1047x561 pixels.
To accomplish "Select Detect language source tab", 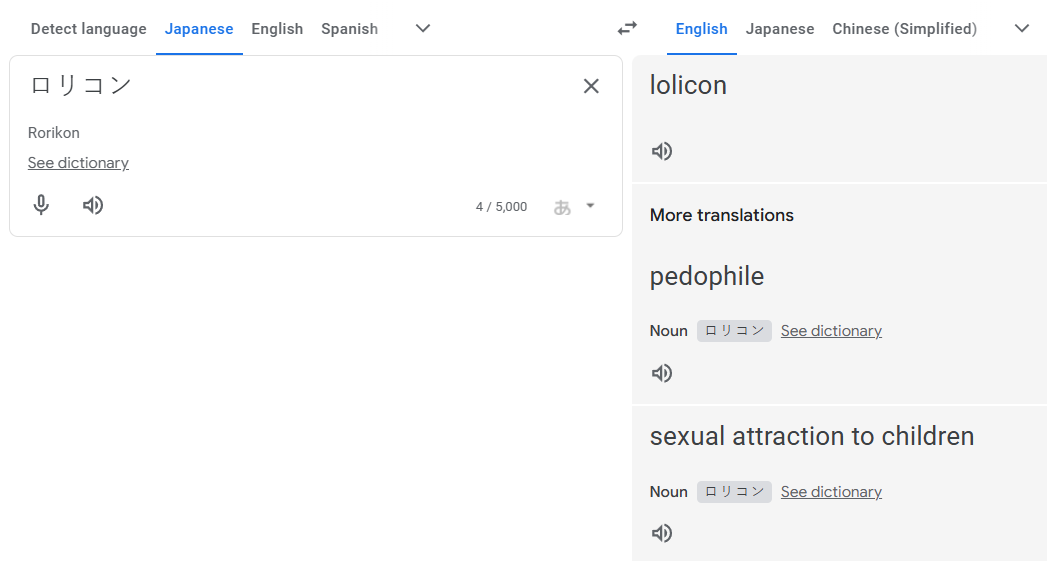I will pyautogui.click(x=89, y=29).
